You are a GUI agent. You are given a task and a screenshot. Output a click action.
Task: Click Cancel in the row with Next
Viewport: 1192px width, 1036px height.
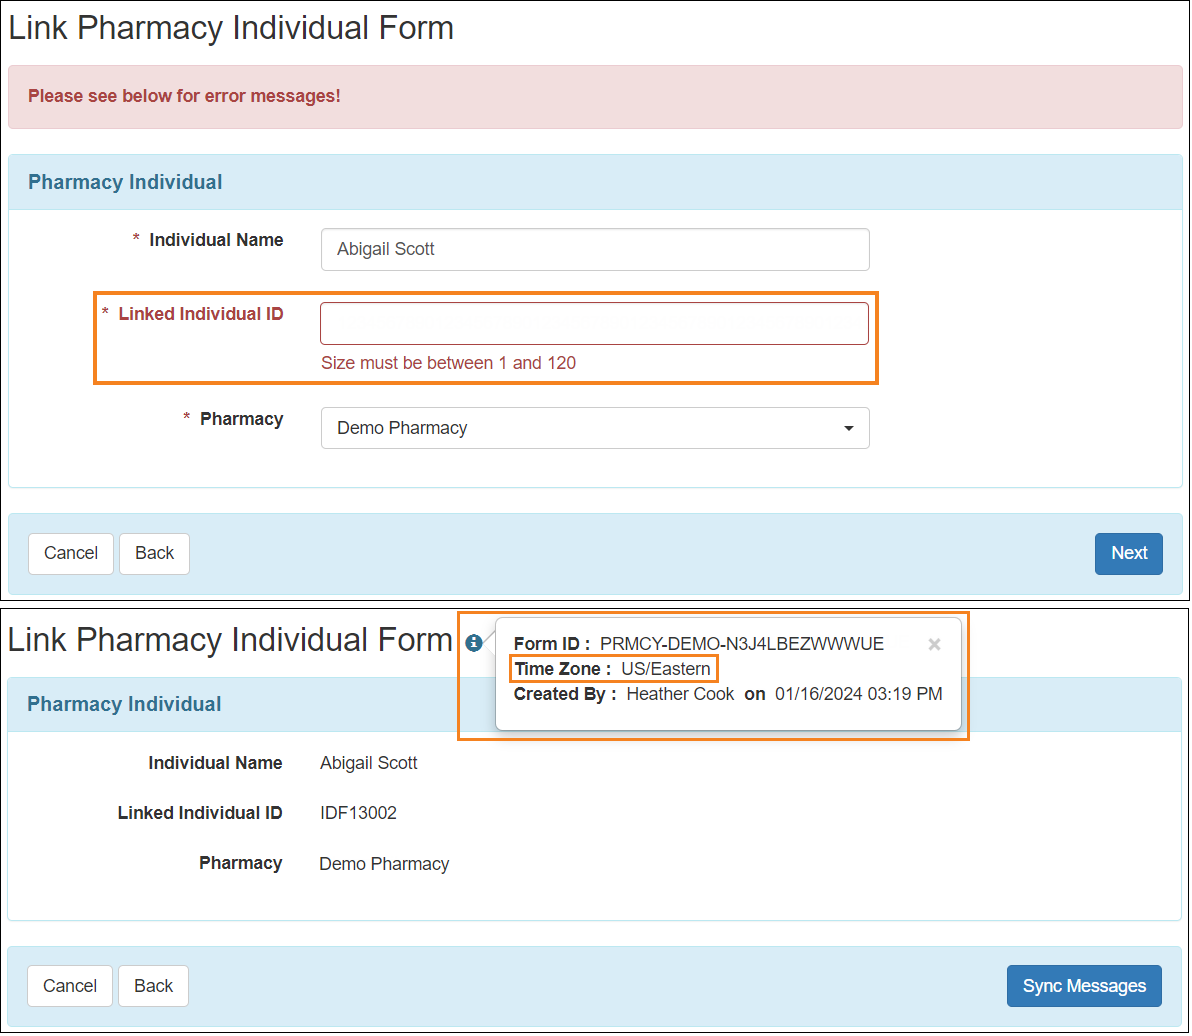(x=71, y=554)
